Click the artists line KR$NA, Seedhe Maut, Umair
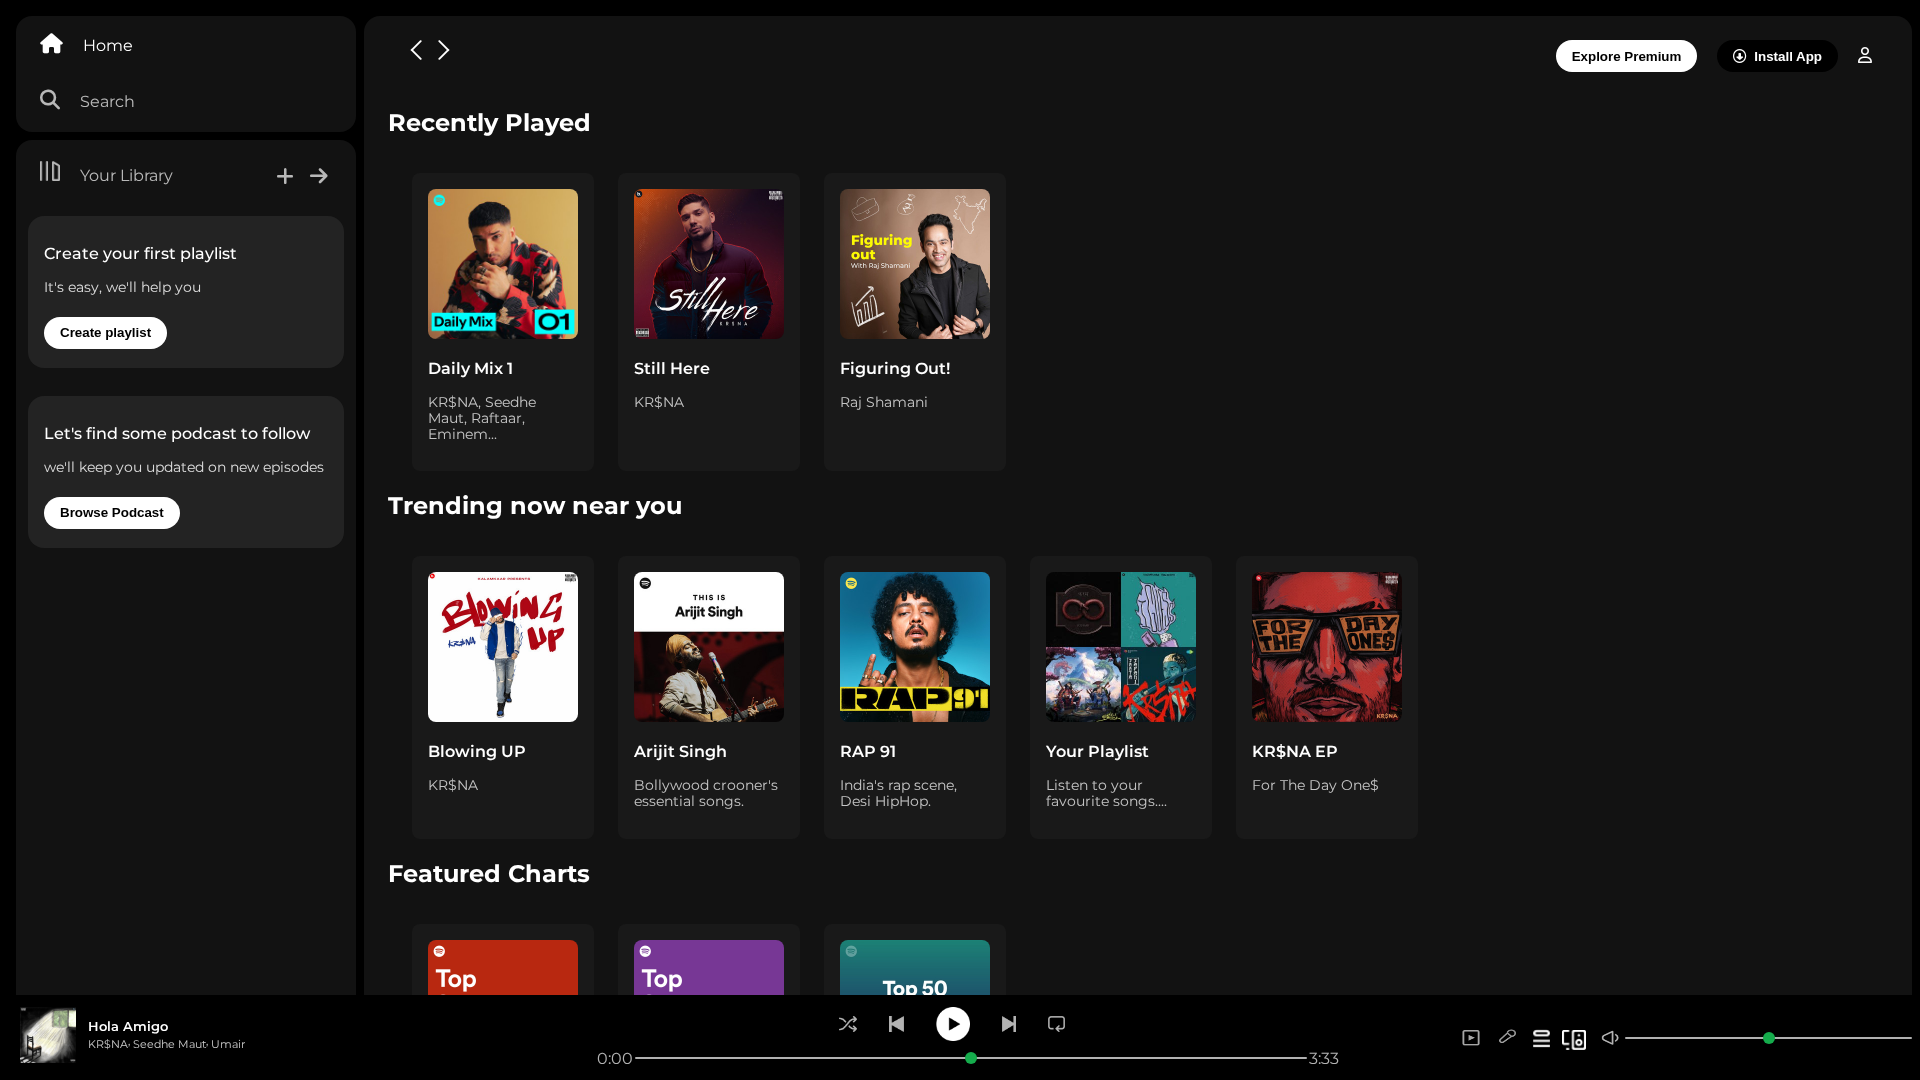Screen dimensions: 1920x1080 pyautogui.click(x=166, y=1044)
